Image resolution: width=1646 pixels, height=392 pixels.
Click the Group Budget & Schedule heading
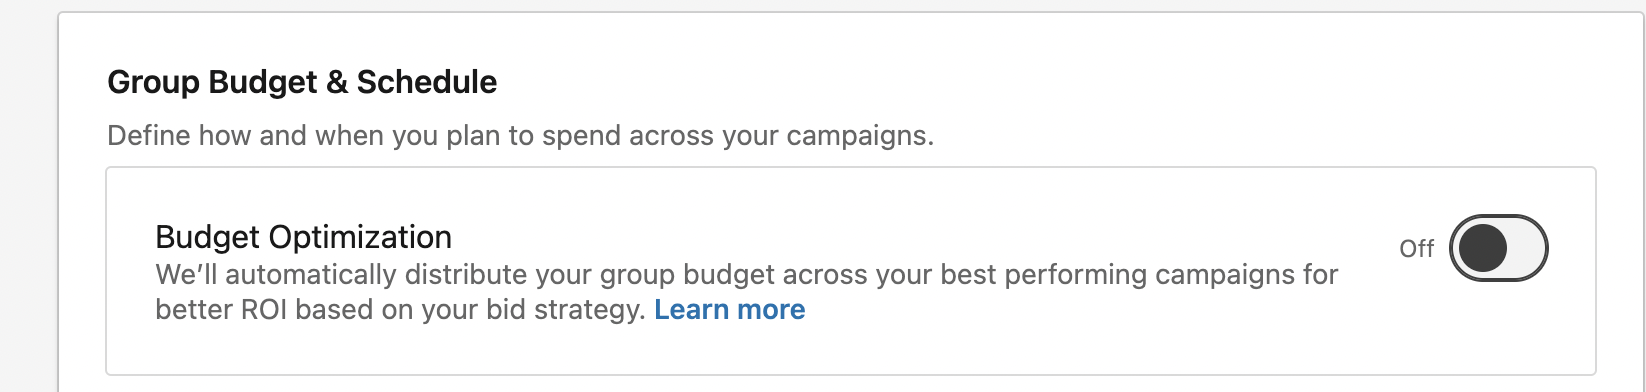pos(302,82)
